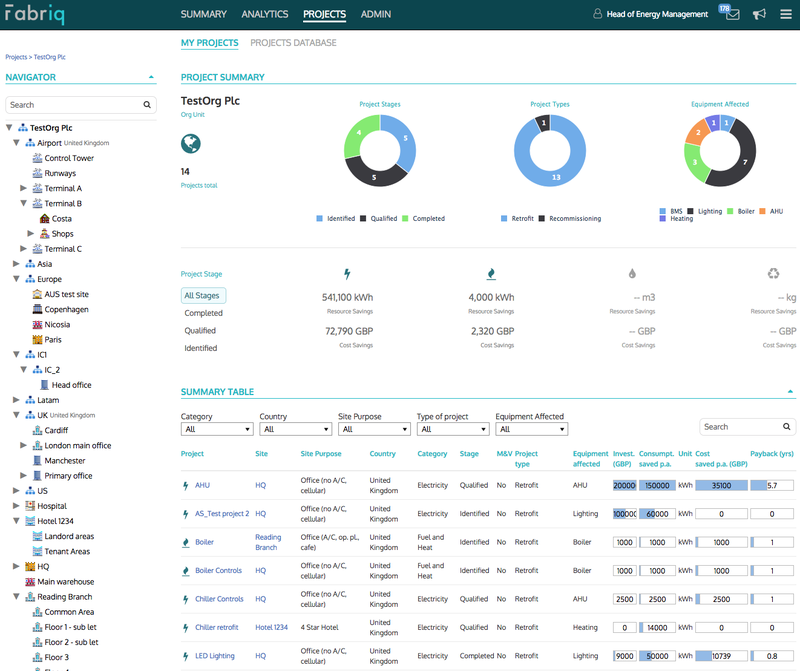Click the green Boiler donut segment
This screenshot has height=671, width=800.
pyautogui.click(x=695, y=162)
